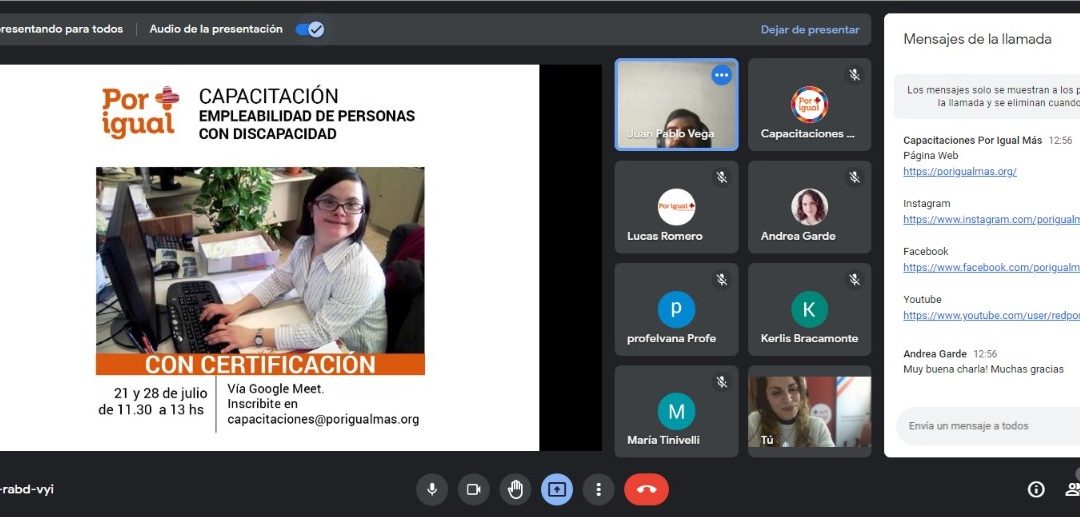Click the CON CERTIFICACIÓN banner on slide
Viewport: 1080px width, 517px height.
(x=260, y=364)
